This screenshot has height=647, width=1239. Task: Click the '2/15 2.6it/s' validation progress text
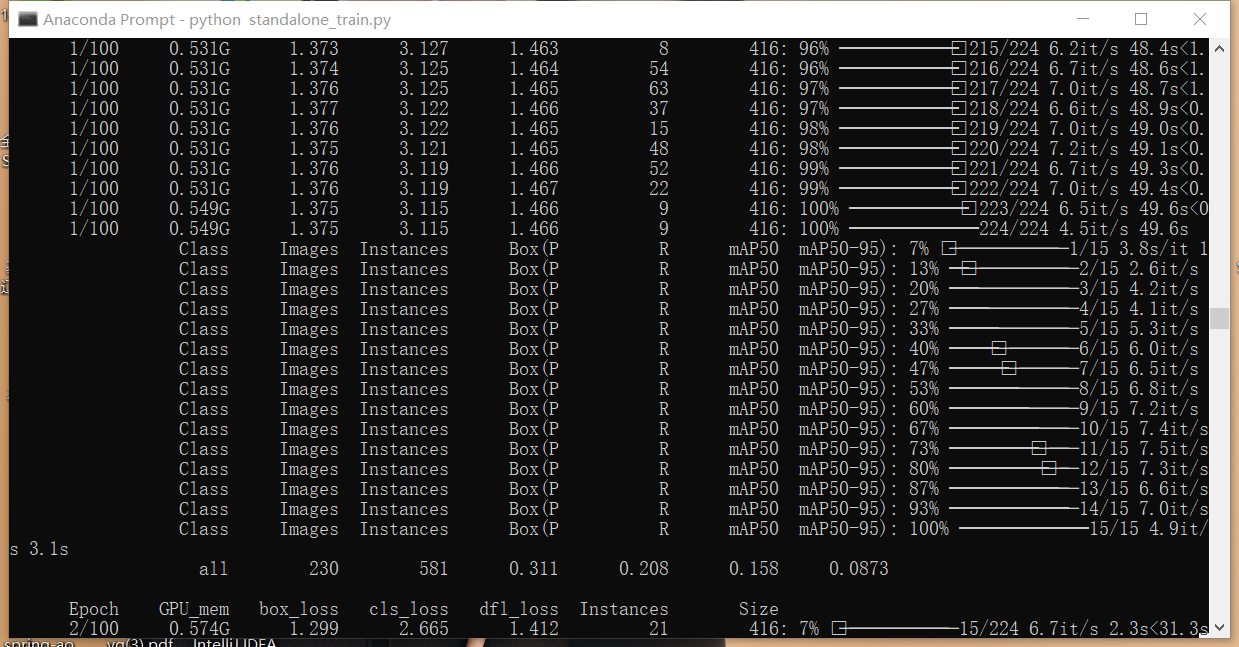(1139, 269)
